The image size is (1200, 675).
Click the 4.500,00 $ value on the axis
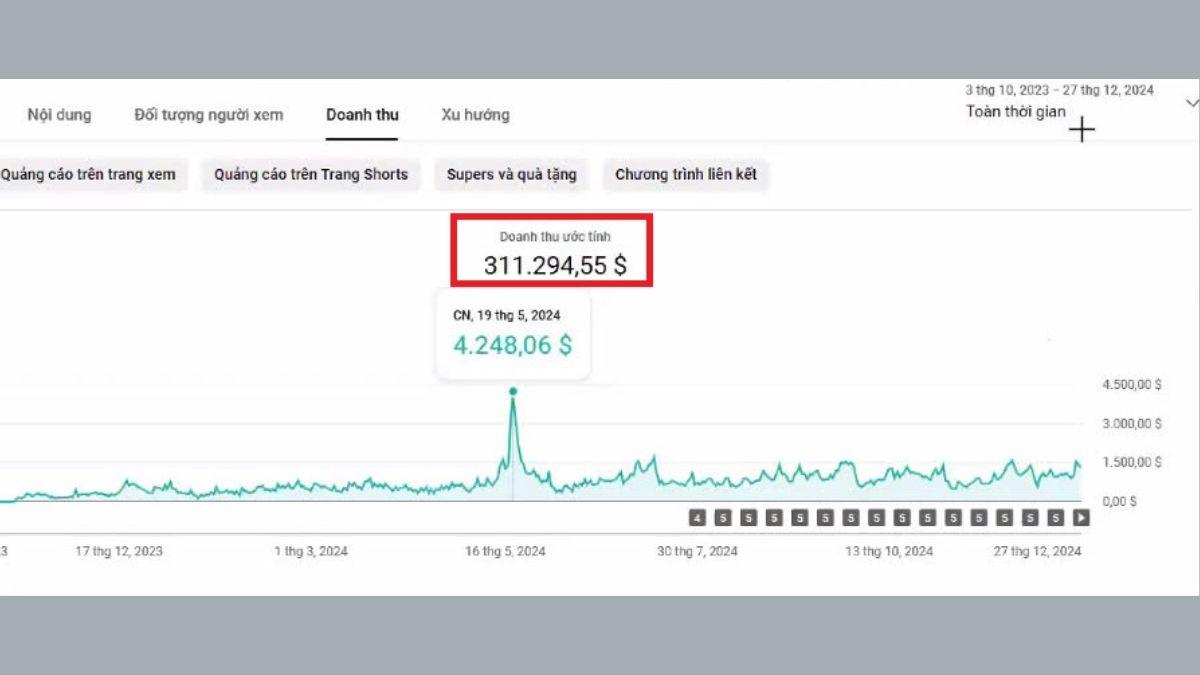pos(1131,384)
